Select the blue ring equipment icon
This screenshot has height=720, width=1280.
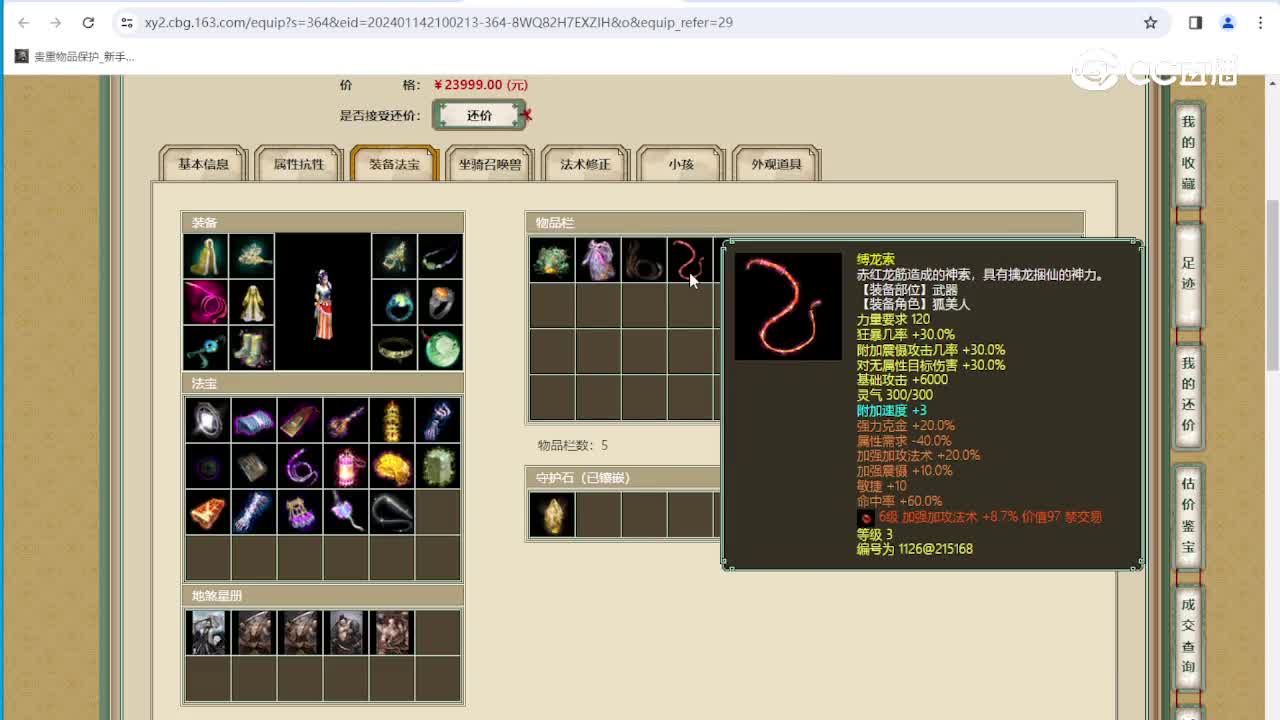(394, 302)
